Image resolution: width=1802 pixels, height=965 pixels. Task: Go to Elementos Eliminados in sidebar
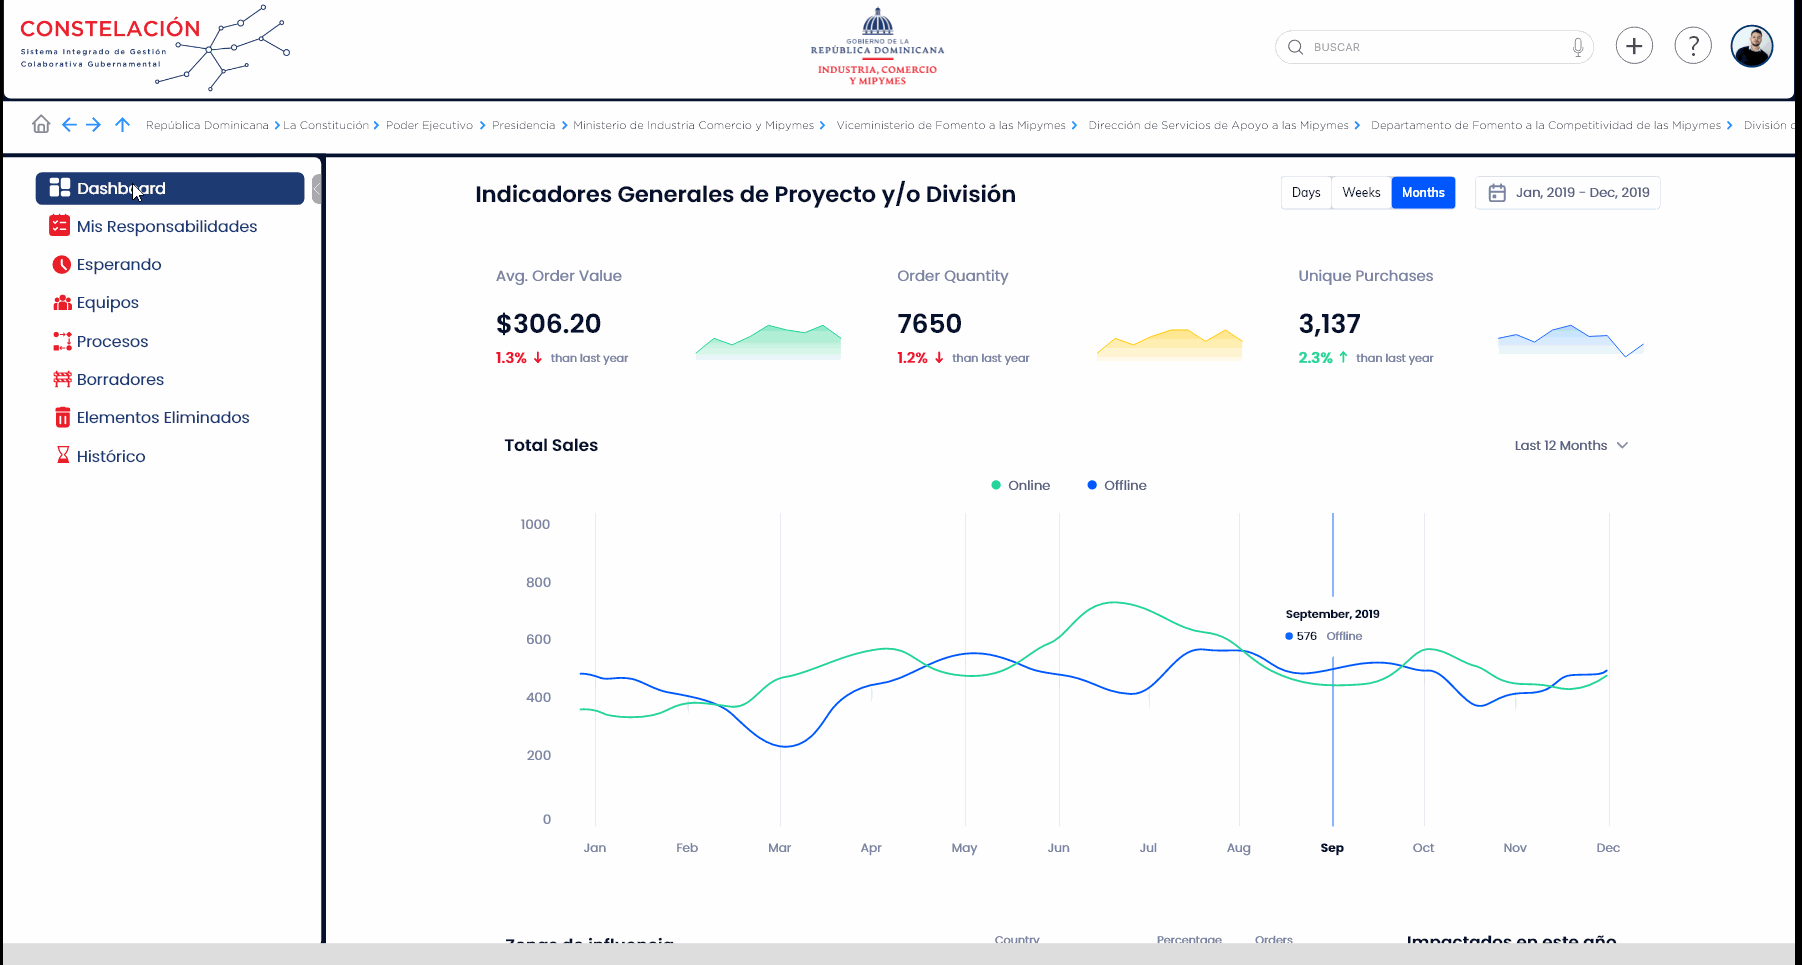point(162,418)
